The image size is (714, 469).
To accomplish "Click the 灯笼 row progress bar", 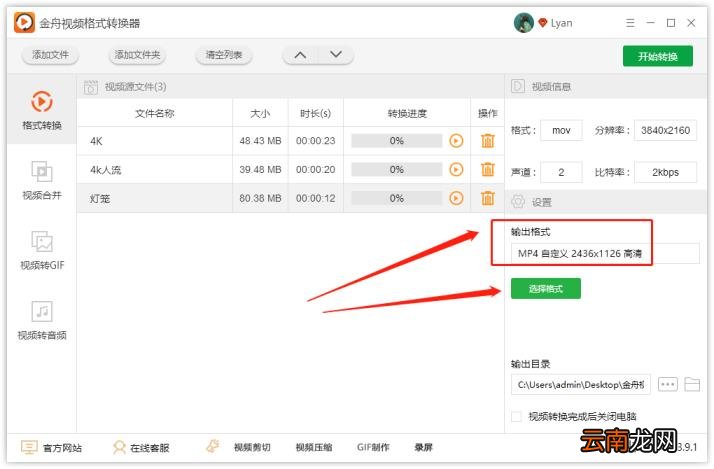I will [397, 198].
